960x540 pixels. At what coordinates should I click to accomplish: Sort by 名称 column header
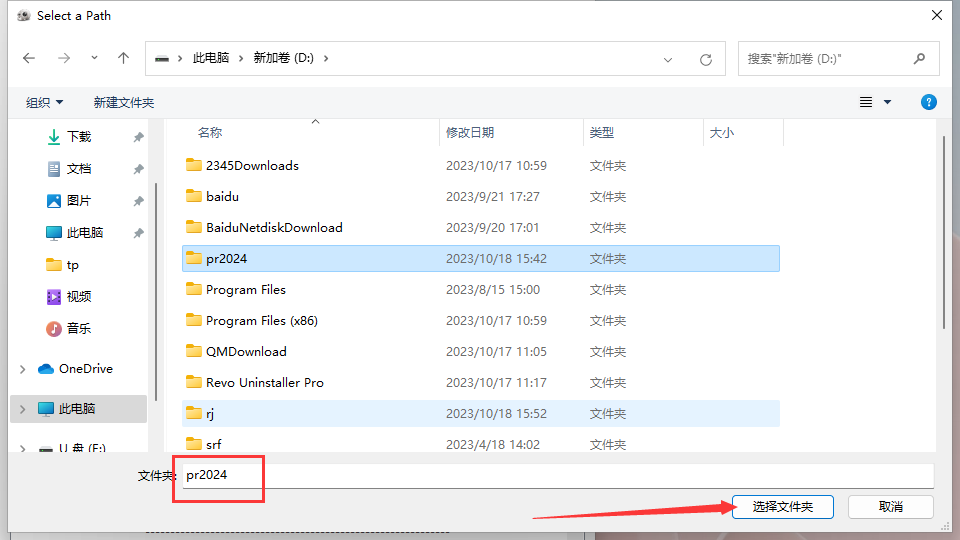click(x=210, y=132)
